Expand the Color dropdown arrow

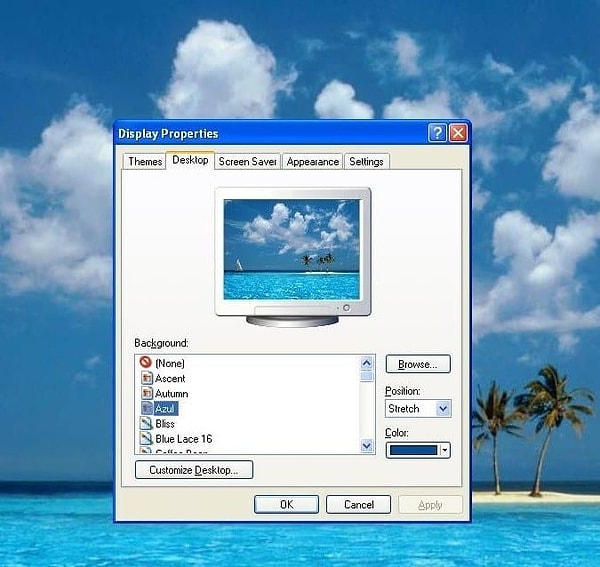[444, 450]
